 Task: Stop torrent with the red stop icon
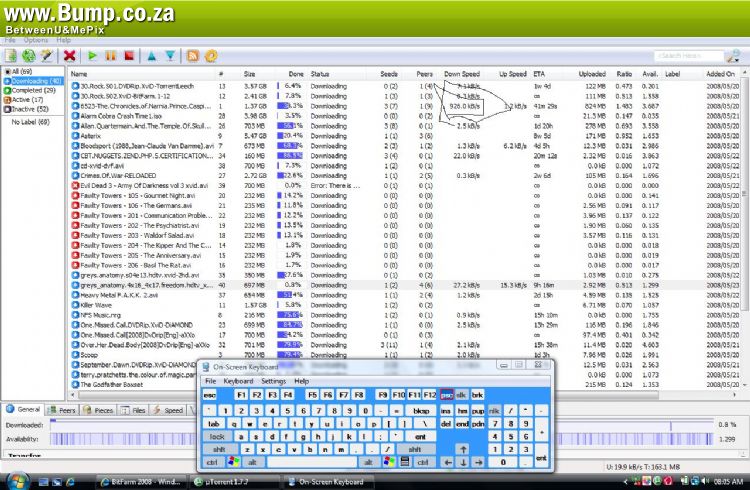tap(127, 56)
